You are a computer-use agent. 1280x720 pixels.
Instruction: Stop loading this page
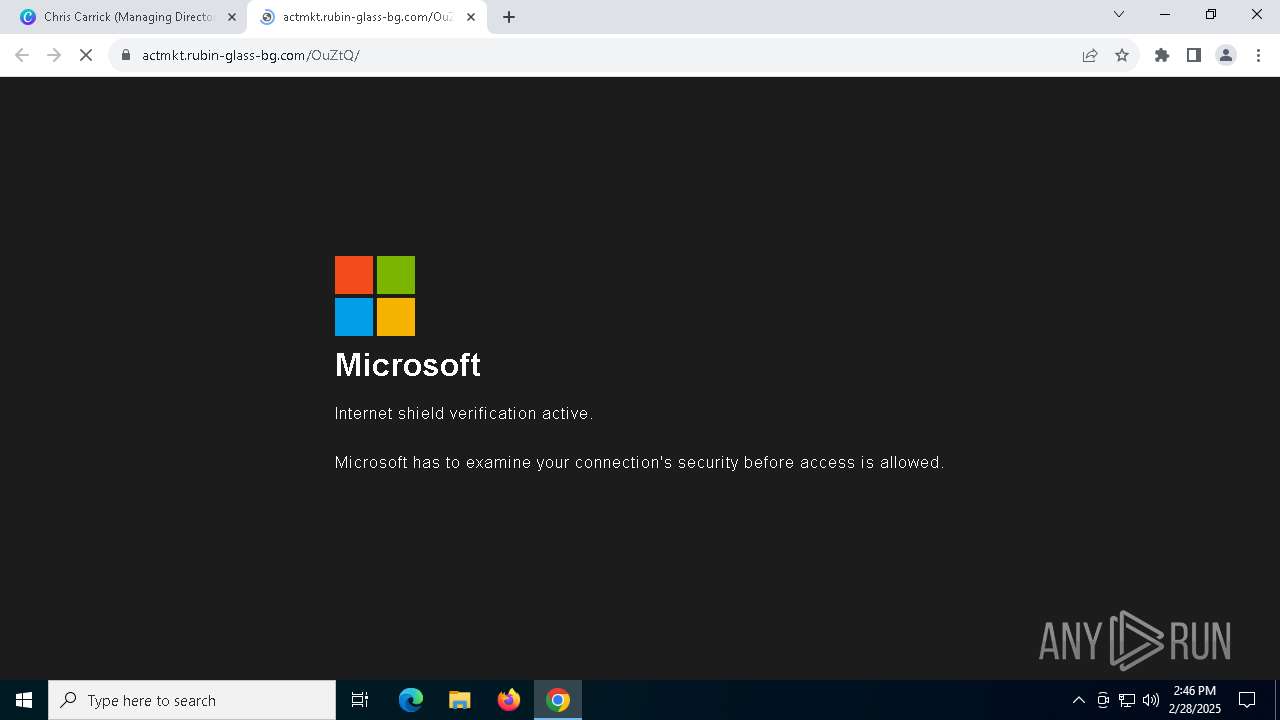[86, 55]
